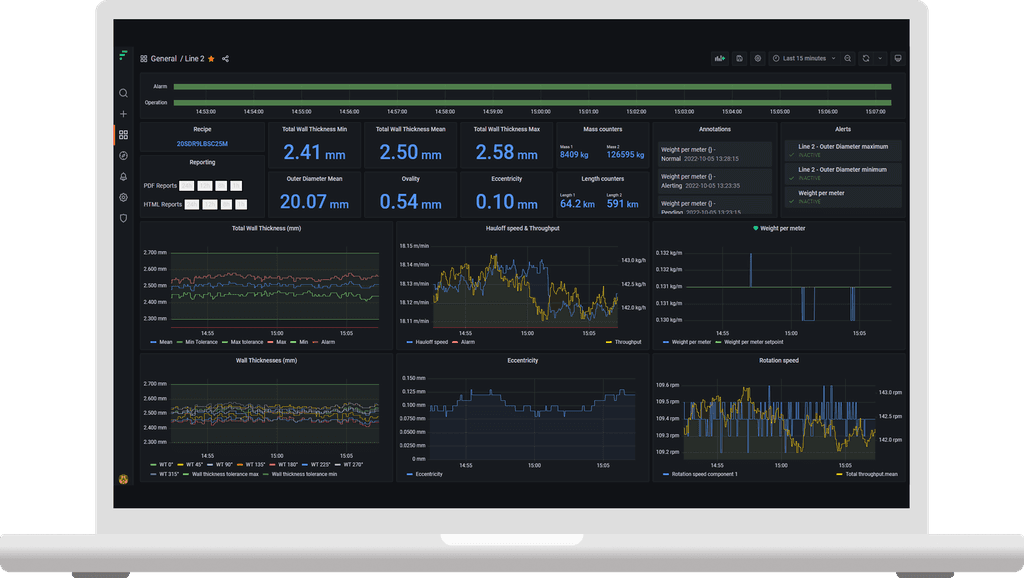Toggle Rotation speed component 1 legend

pos(700,475)
